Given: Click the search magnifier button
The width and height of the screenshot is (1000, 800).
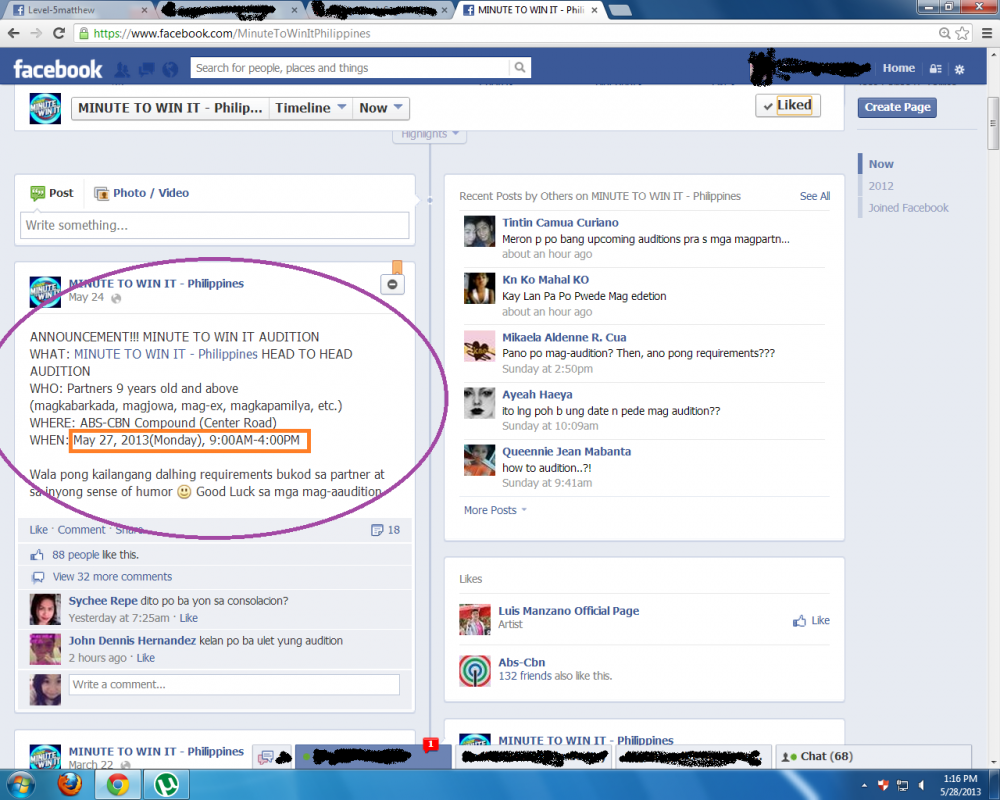Looking at the screenshot, I should [520, 68].
